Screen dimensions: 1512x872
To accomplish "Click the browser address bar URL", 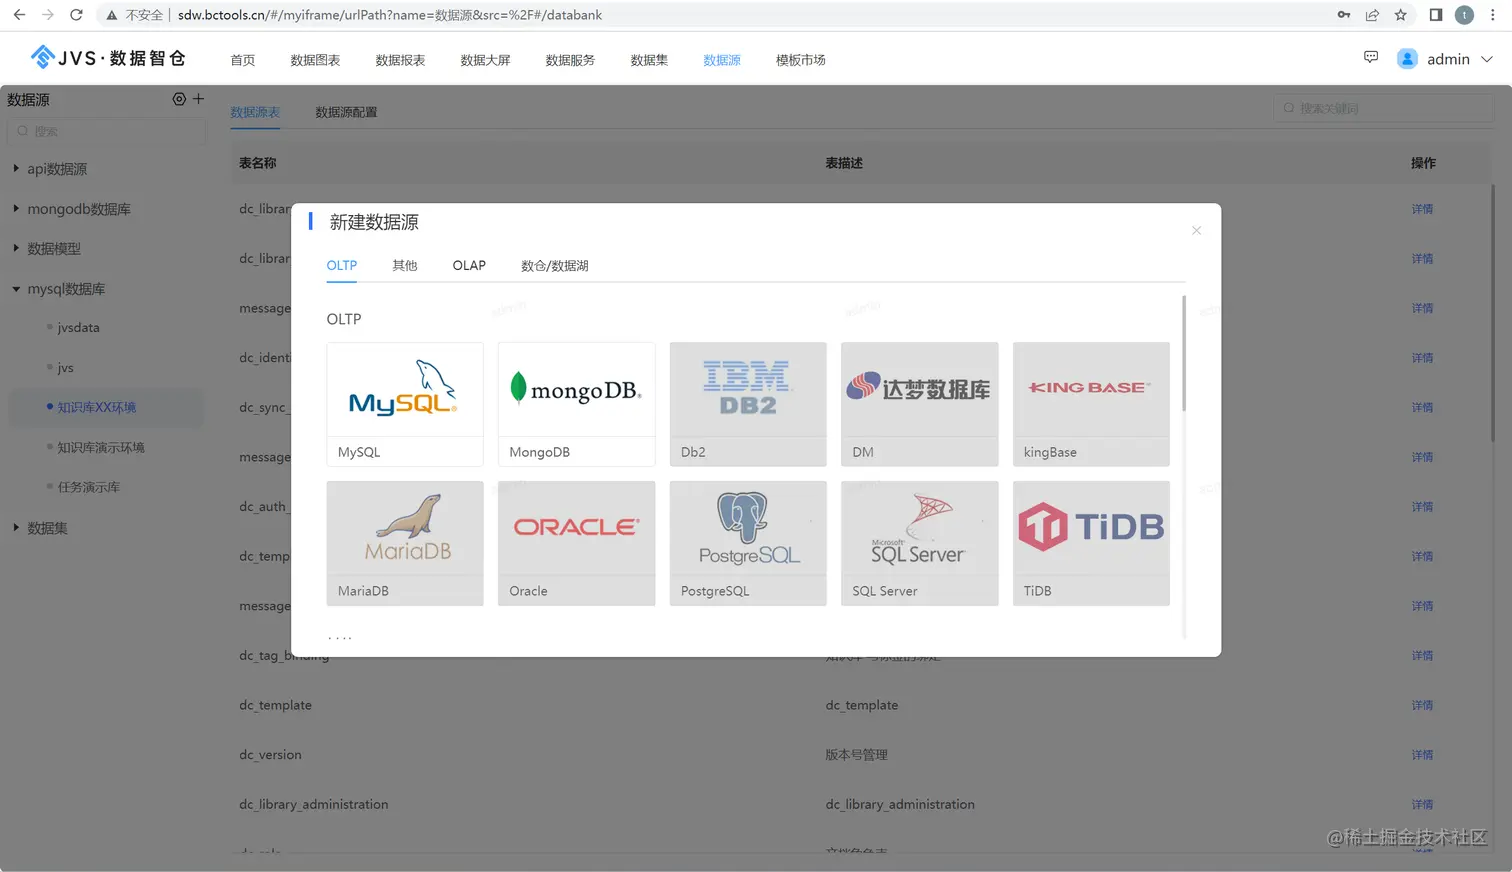I will 390,15.
